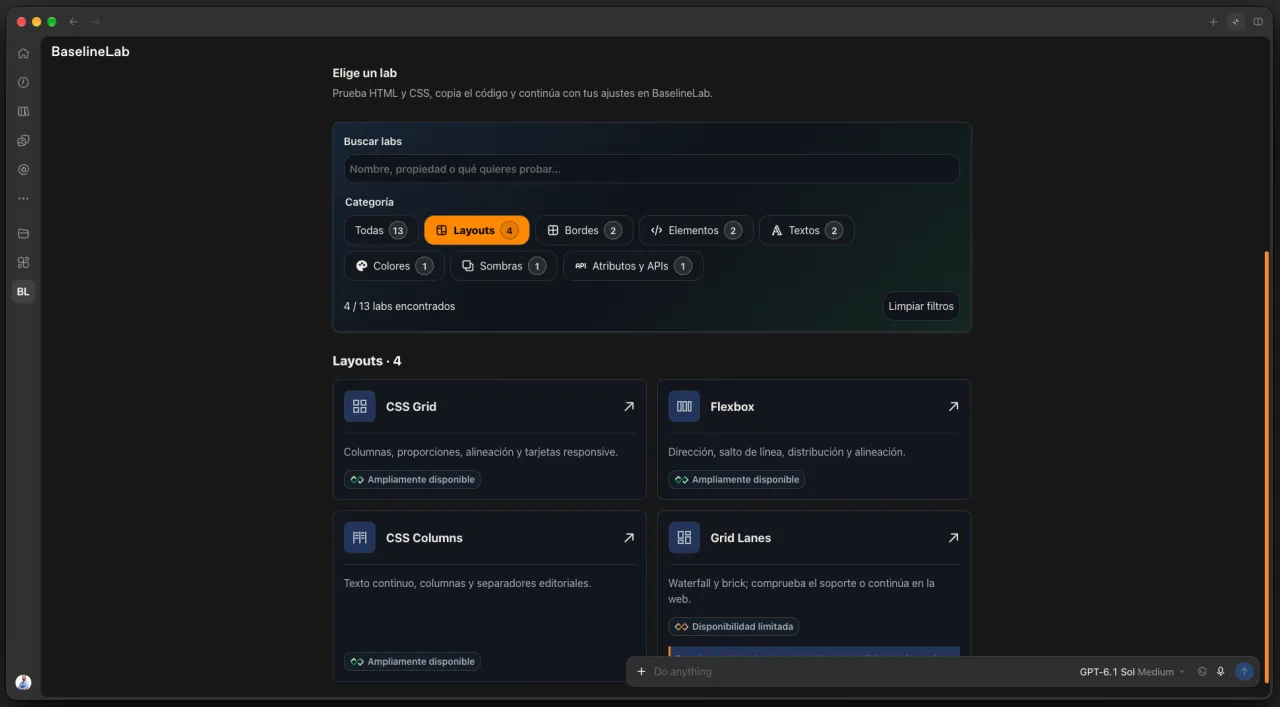Open the @ mentions icon in sidebar
The height and width of the screenshot is (707, 1280).
(x=23, y=169)
